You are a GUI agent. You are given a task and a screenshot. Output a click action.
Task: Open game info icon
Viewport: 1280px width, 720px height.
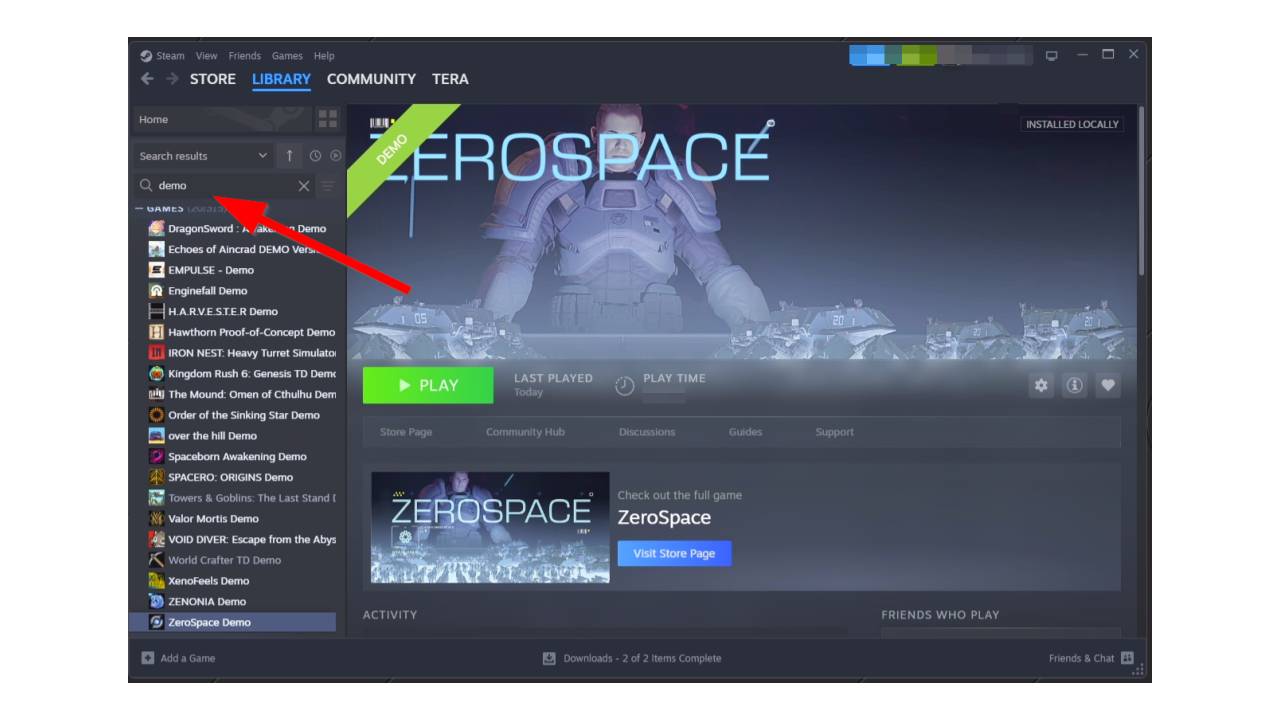[x=1074, y=385]
